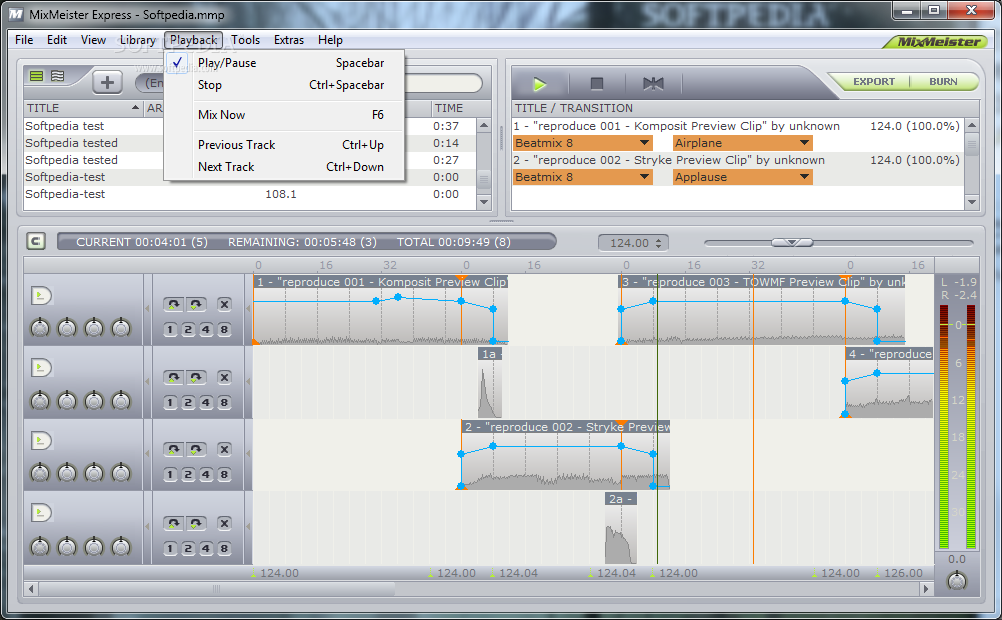Choose Next Track from the Playback menu
Viewport: 1002px width, 620px height.
point(284,167)
